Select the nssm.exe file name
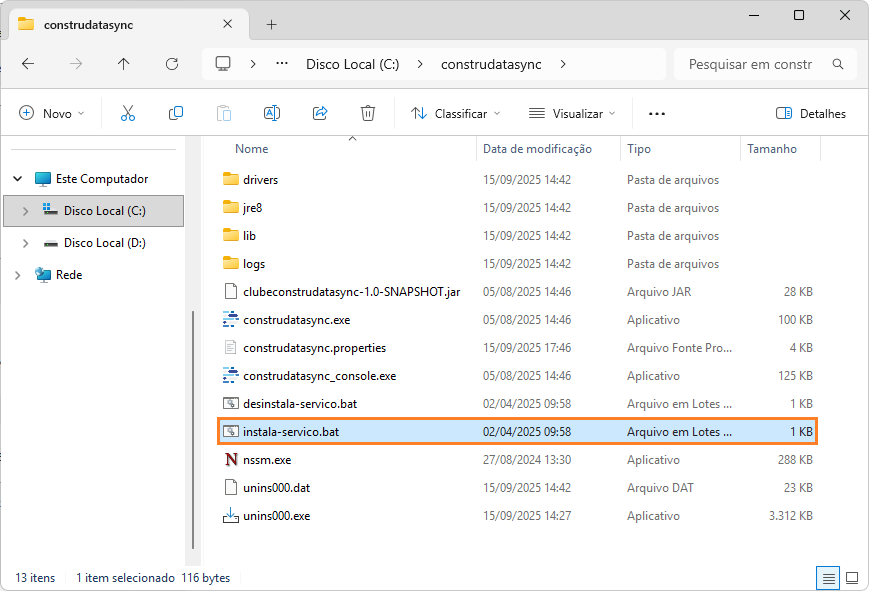This screenshot has height=591, width=869. pyautogui.click(x=267, y=460)
